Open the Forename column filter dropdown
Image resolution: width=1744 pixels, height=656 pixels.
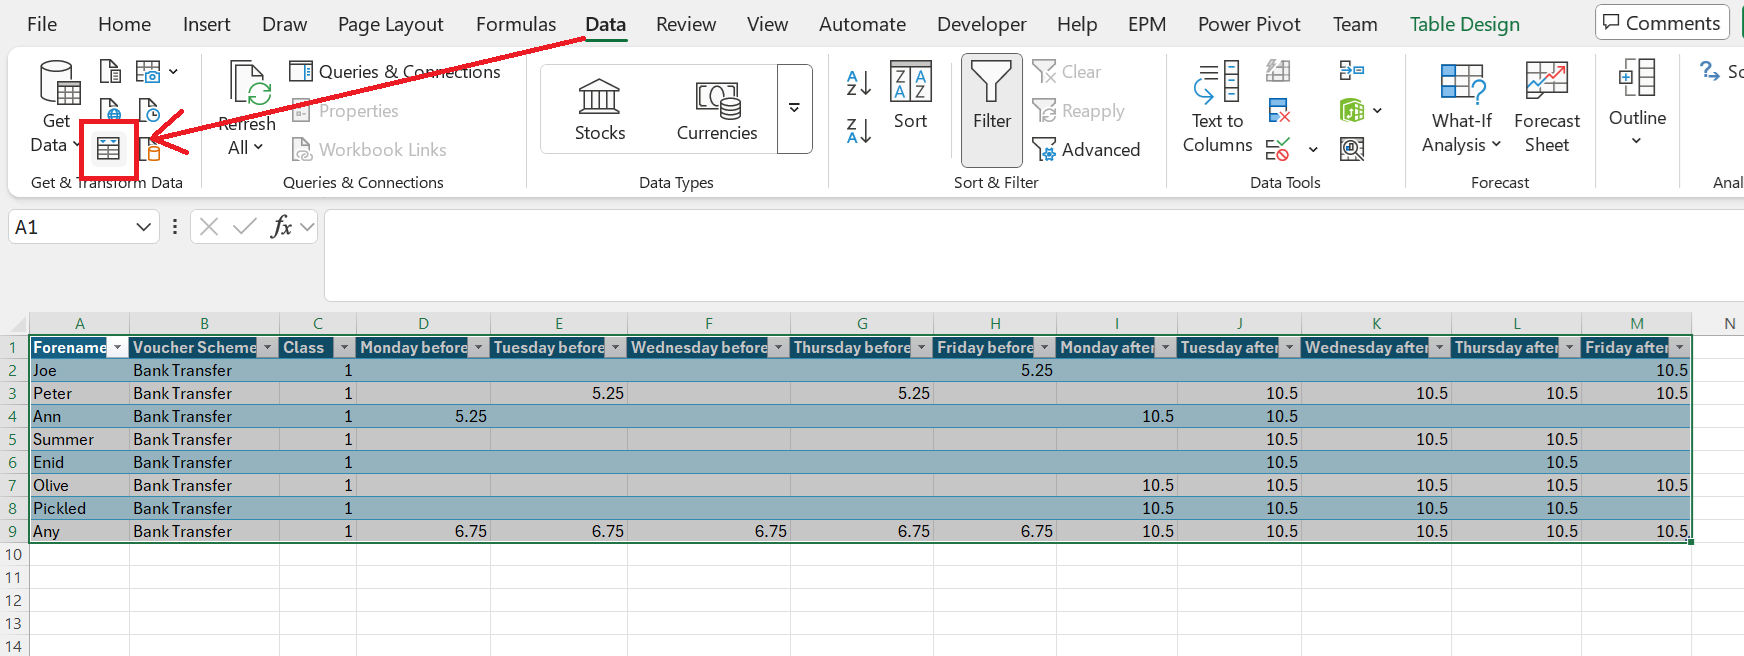click(118, 348)
